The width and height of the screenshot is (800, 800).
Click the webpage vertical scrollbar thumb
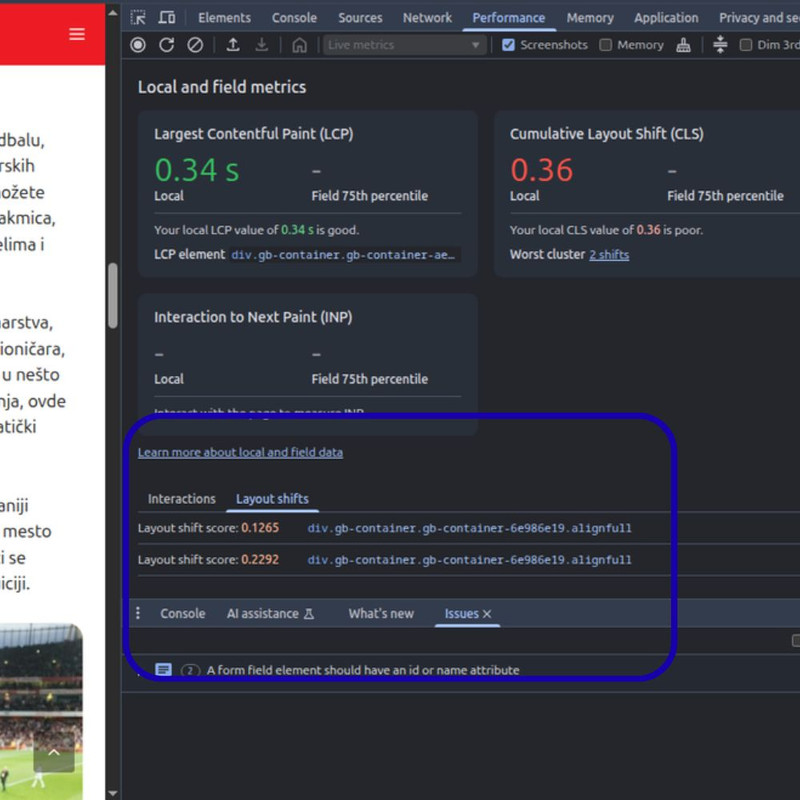[113, 295]
